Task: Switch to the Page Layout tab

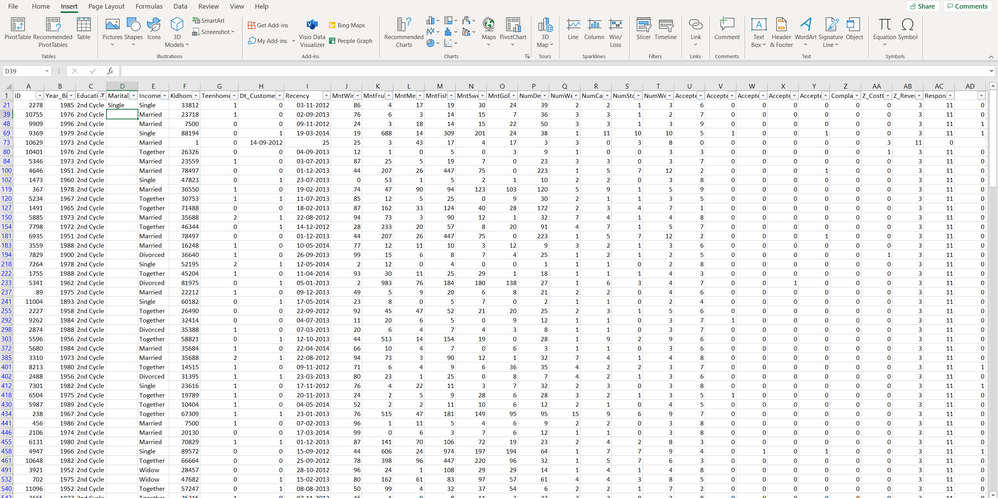Action: 106,6
